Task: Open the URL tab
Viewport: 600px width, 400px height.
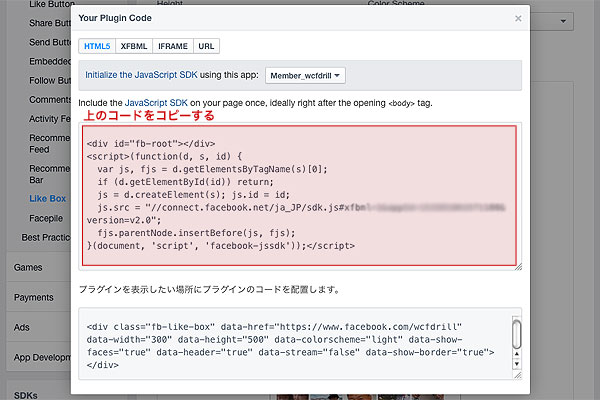Action: click(x=206, y=46)
